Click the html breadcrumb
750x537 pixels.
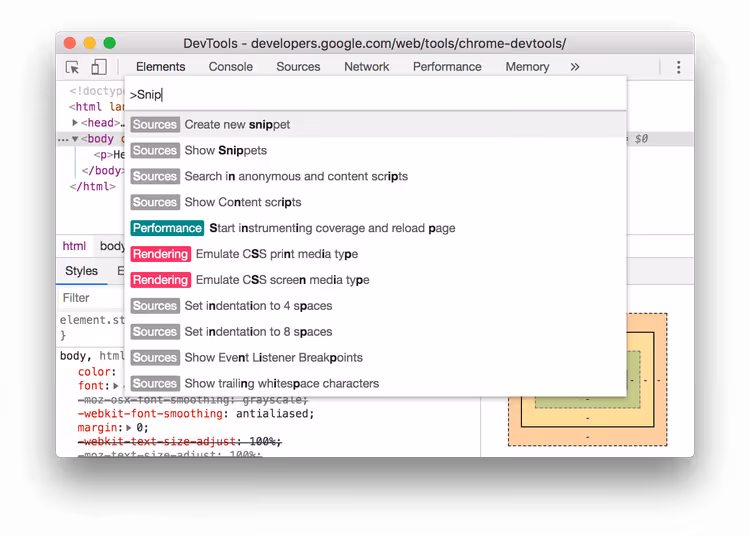click(x=74, y=246)
